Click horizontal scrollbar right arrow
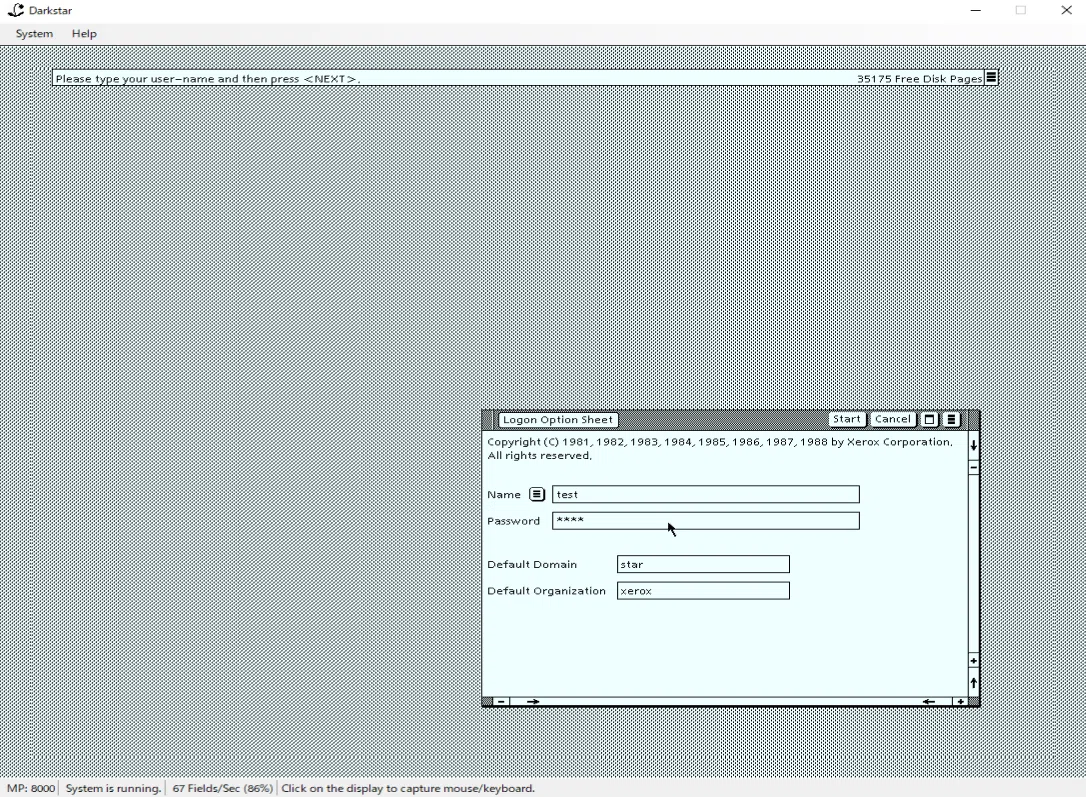1086x797 pixels. 533,701
